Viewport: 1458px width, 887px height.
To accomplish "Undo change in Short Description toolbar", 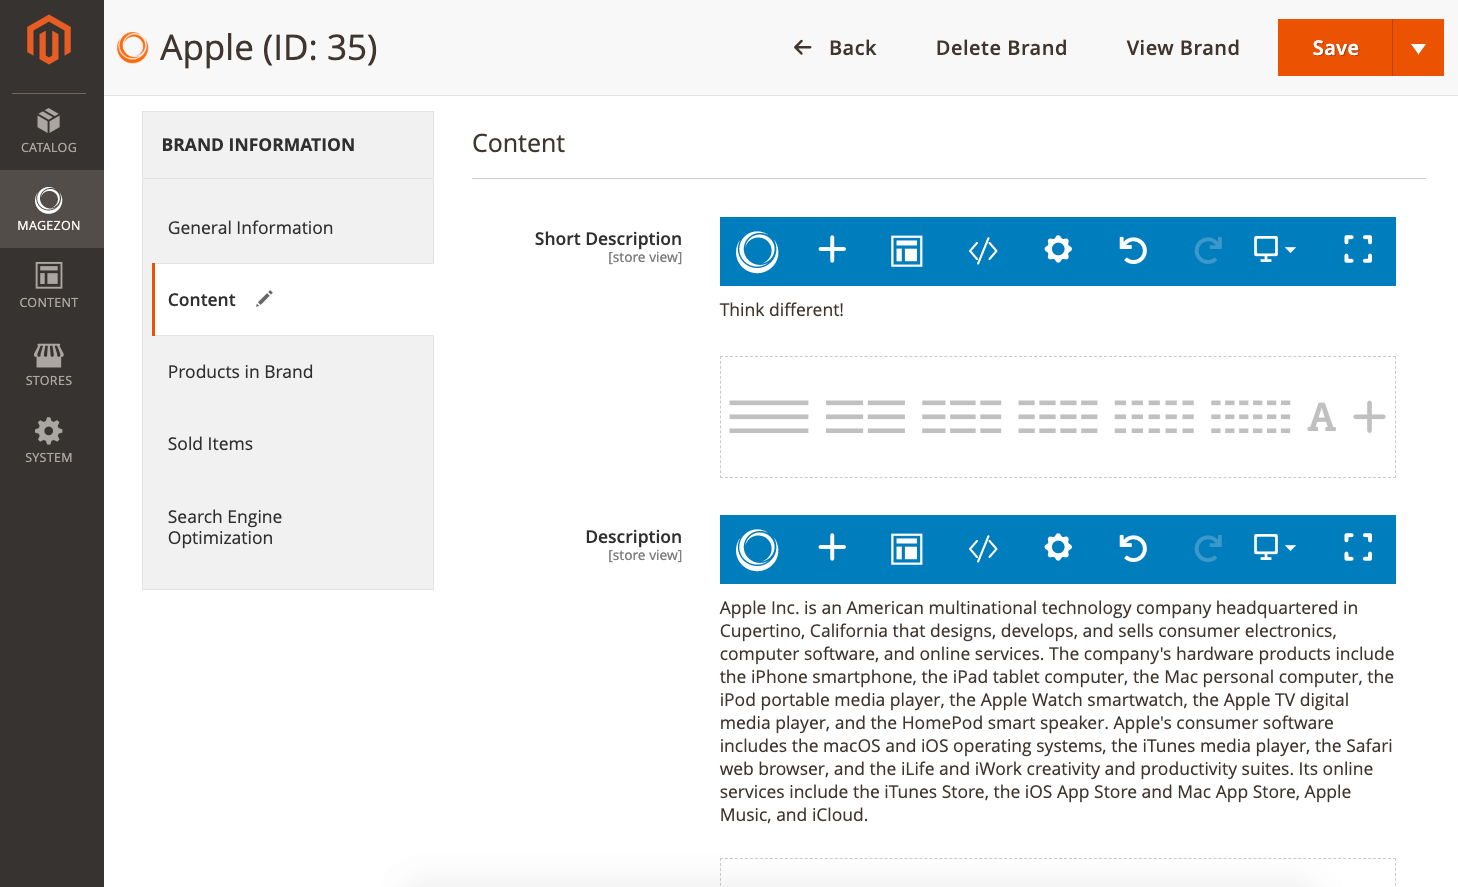I will pos(1133,250).
